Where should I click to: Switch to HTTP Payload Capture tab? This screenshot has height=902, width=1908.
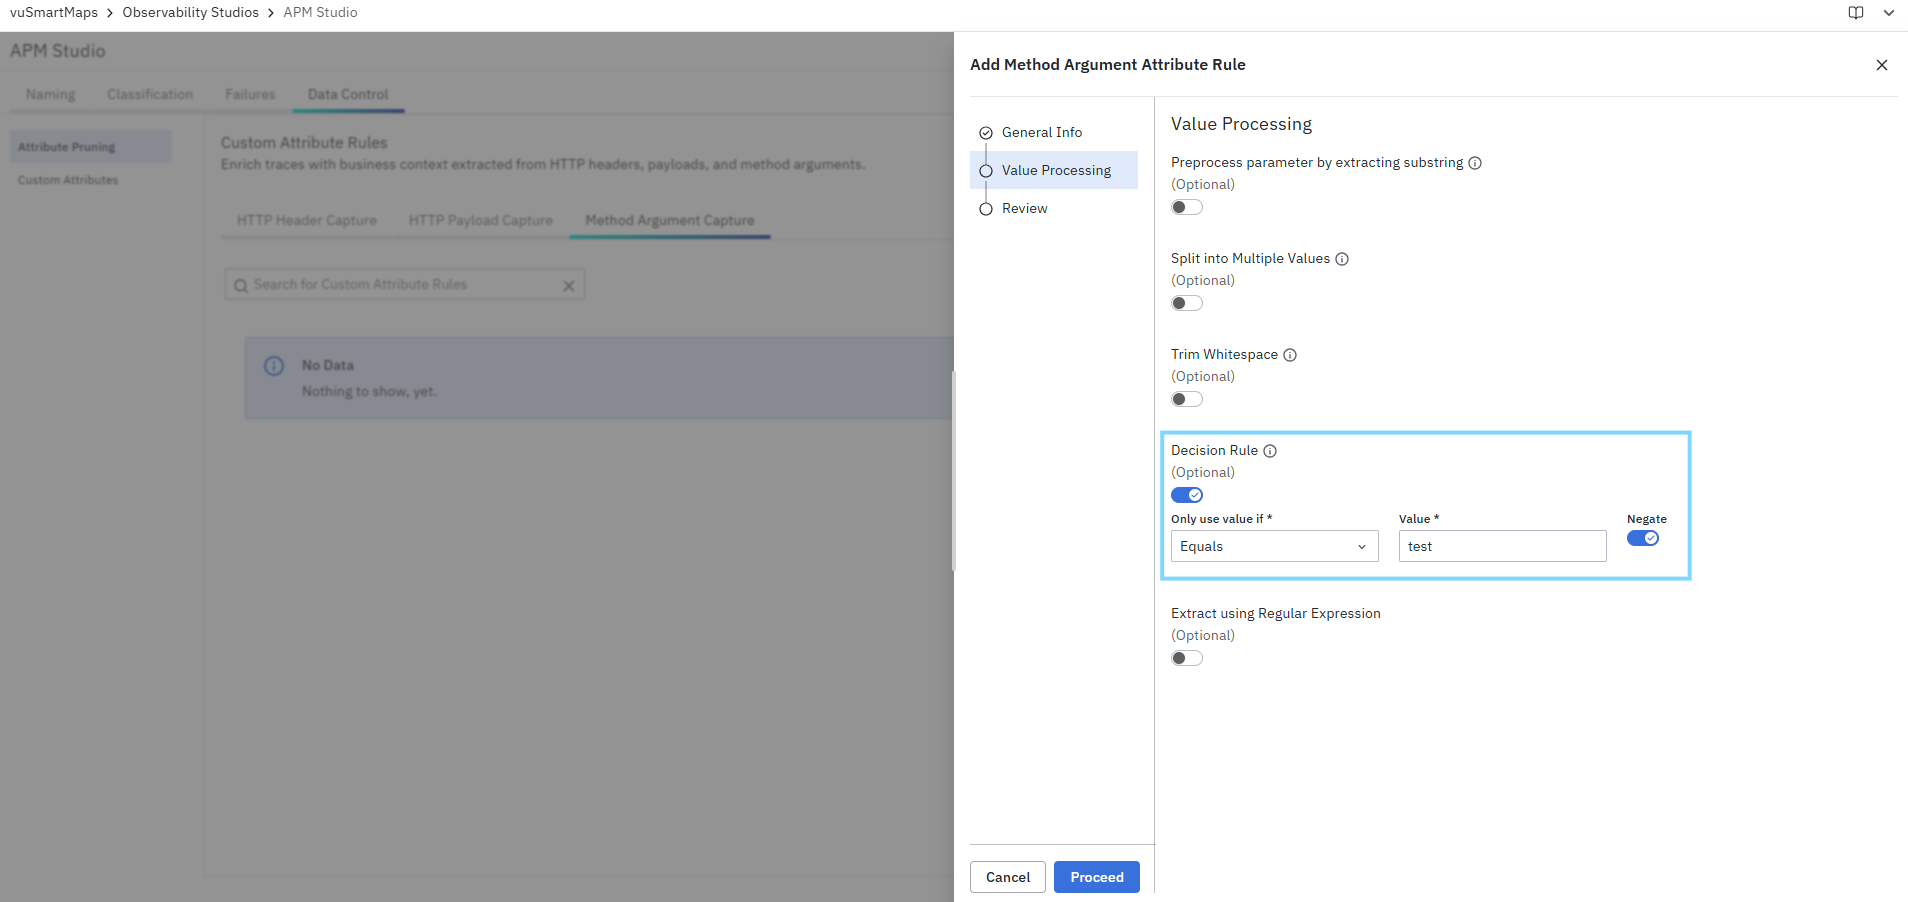coord(481,220)
